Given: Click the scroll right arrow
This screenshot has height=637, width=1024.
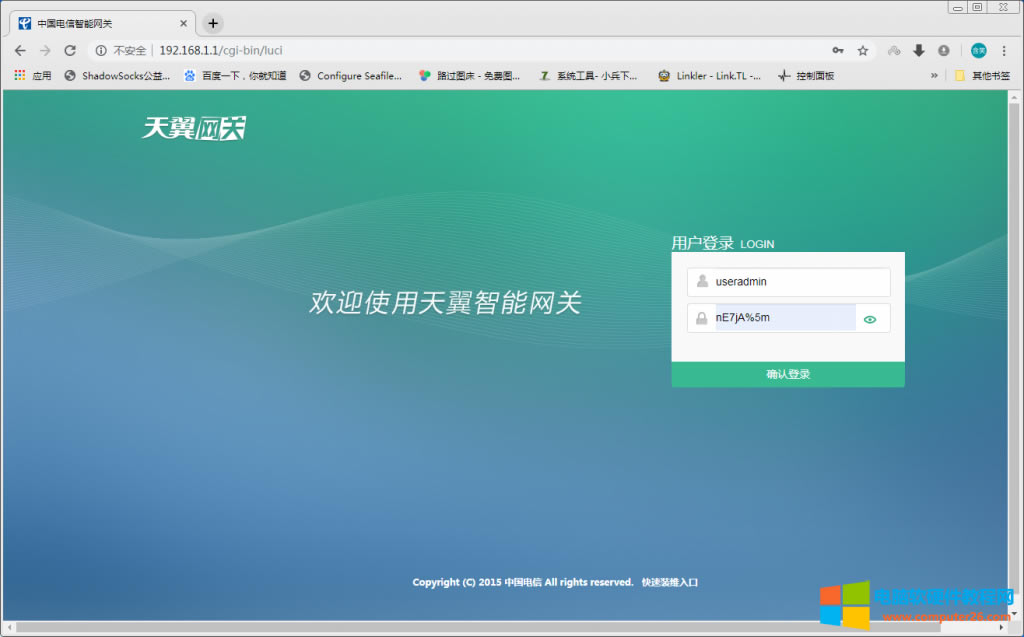Looking at the screenshot, I should pyautogui.click(x=1001, y=627).
